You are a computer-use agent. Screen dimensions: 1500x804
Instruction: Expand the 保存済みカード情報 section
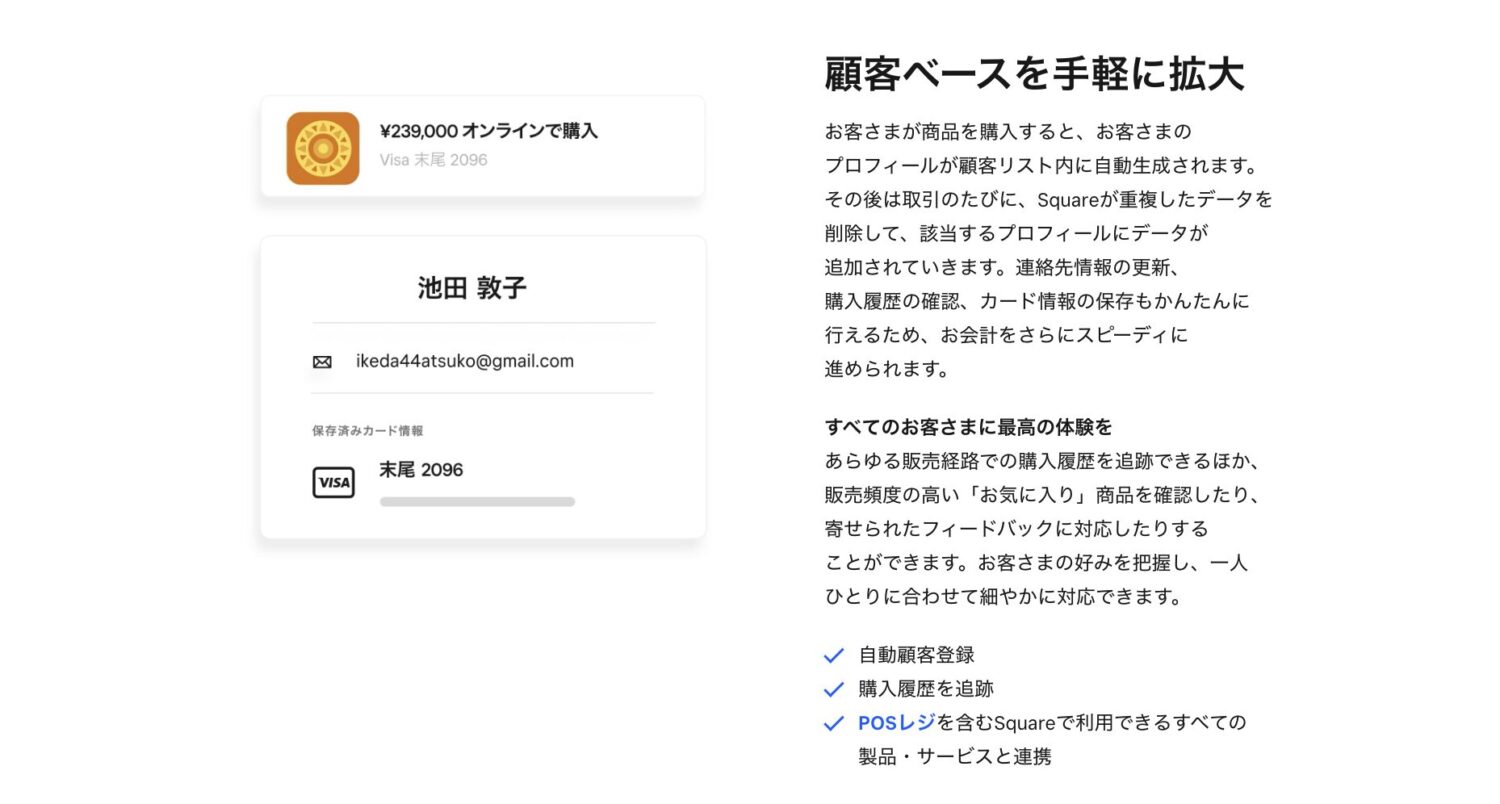(366, 430)
